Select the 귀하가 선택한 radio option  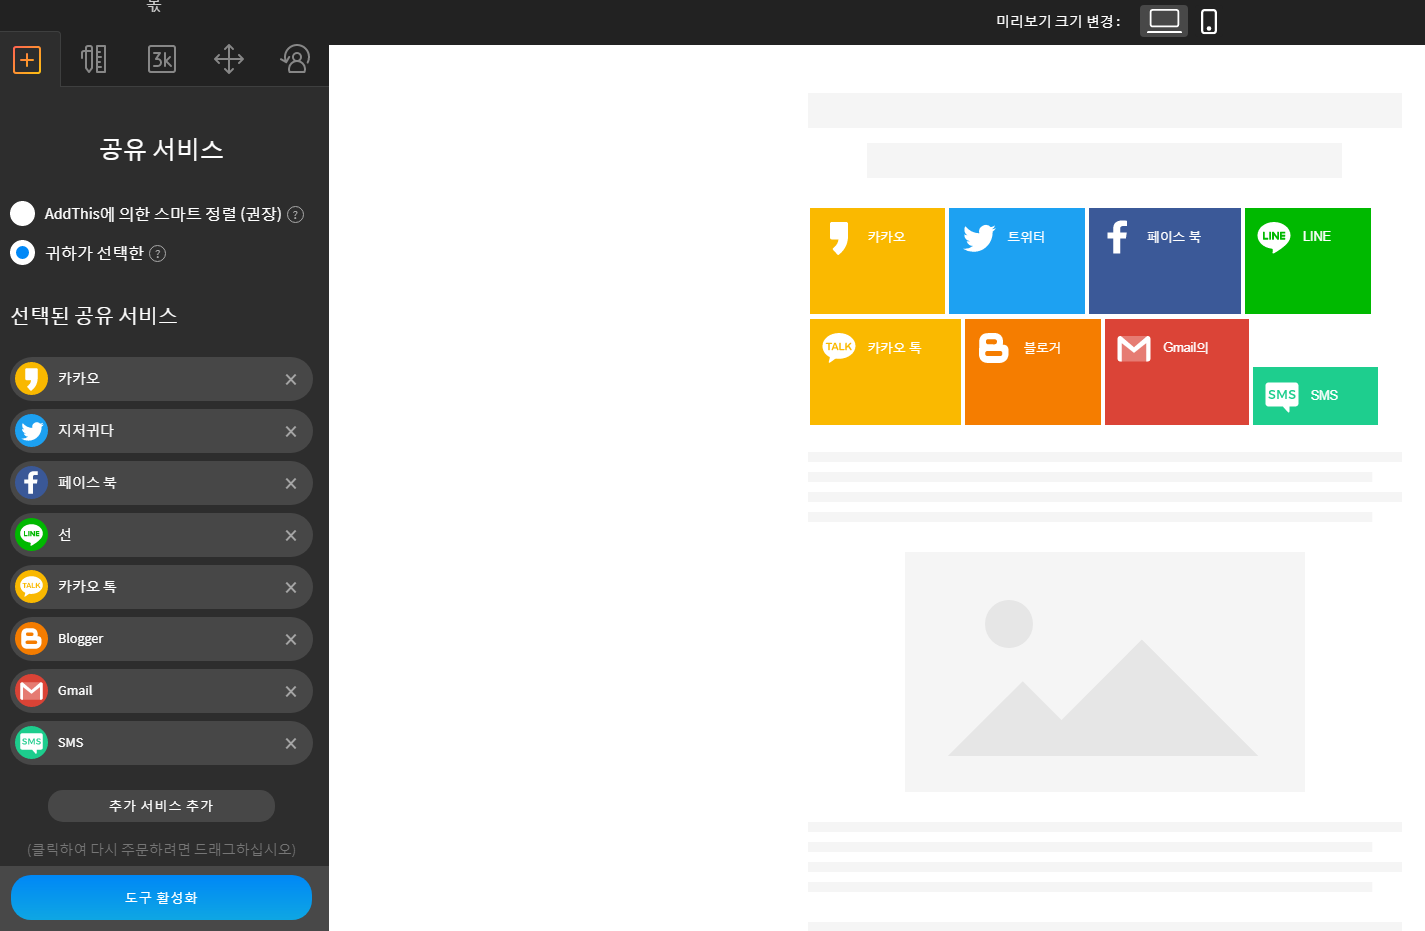(x=22, y=253)
